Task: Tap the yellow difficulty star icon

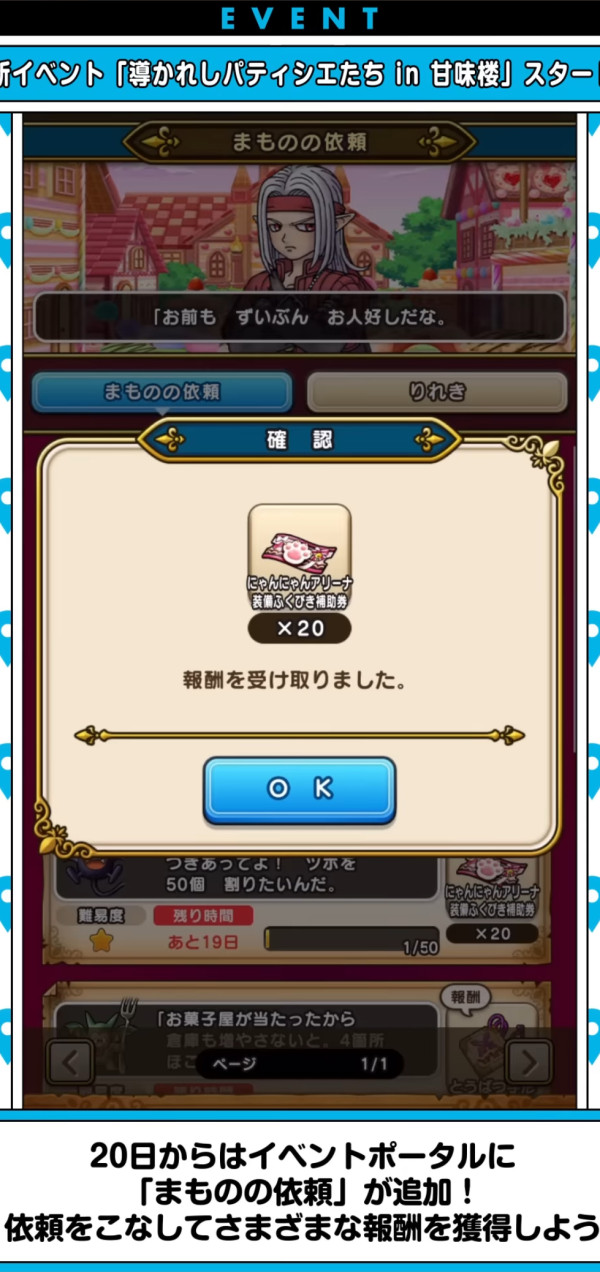Action: coord(101,940)
